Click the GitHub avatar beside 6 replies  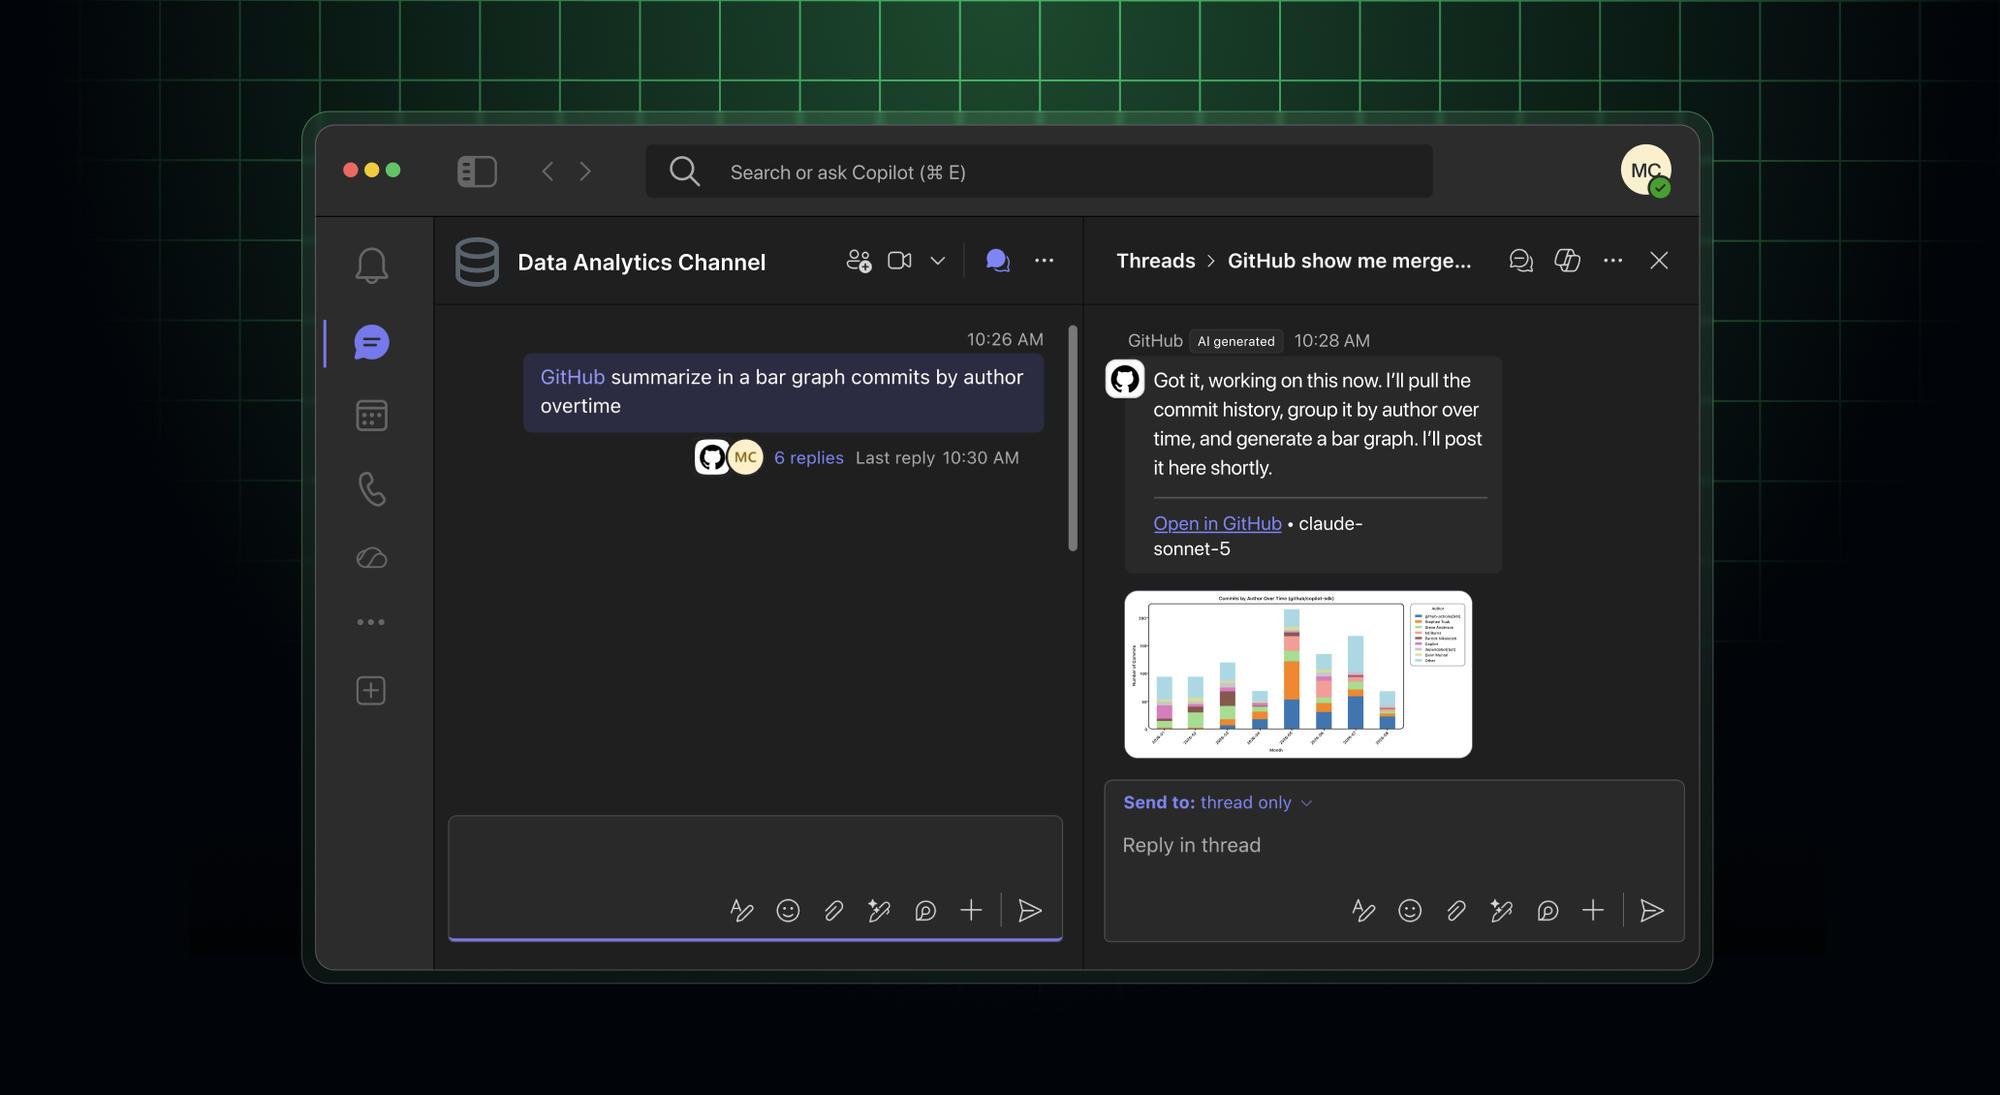pyautogui.click(x=711, y=457)
